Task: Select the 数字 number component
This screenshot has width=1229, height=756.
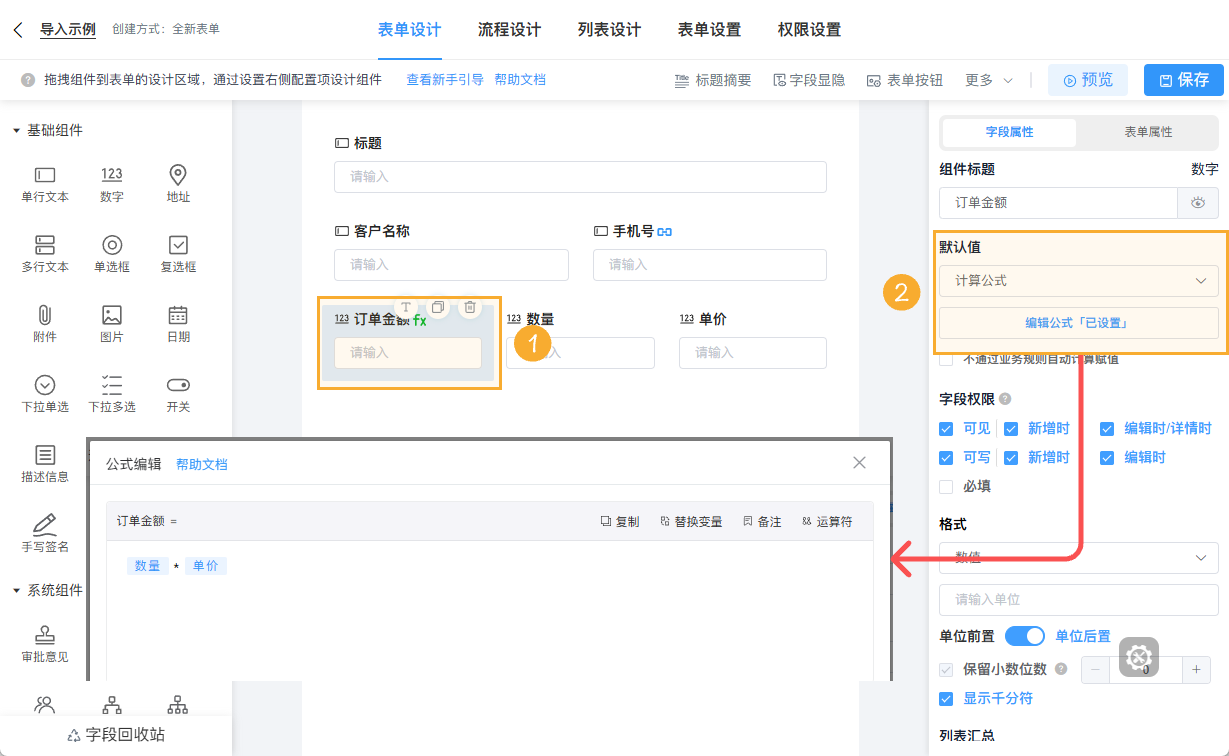Action: tap(112, 183)
